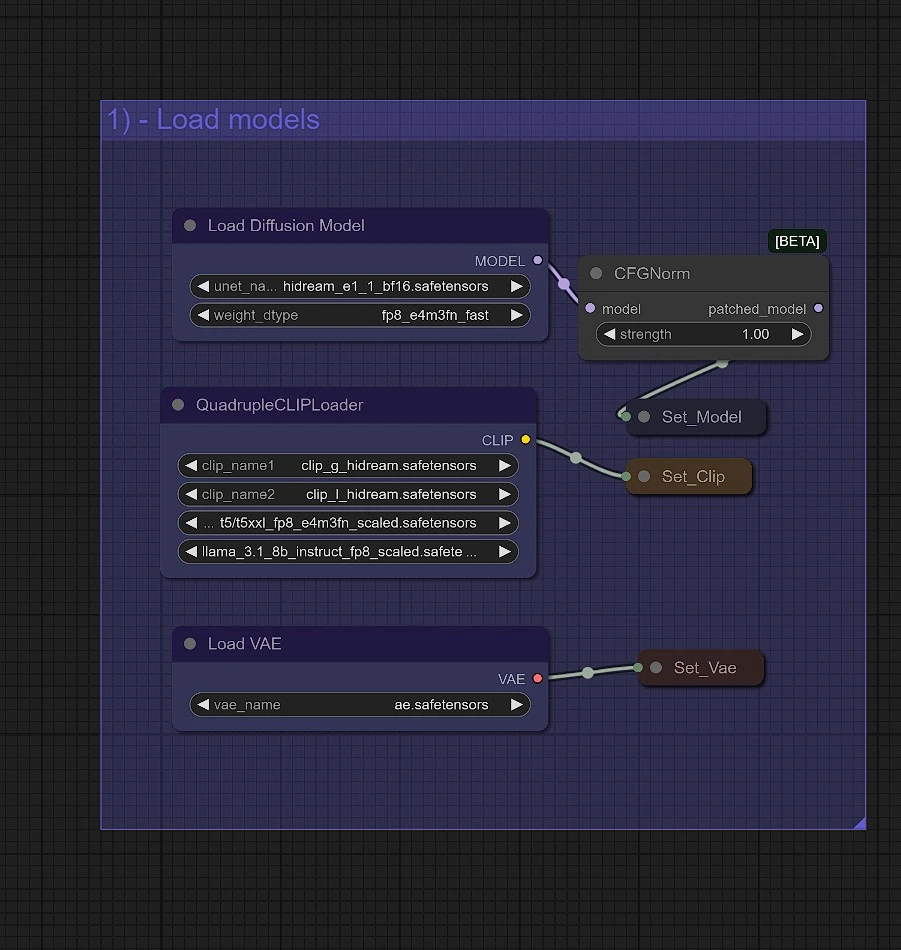Select the Set_Vae node
Image resolution: width=901 pixels, height=950 pixels.
701,668
